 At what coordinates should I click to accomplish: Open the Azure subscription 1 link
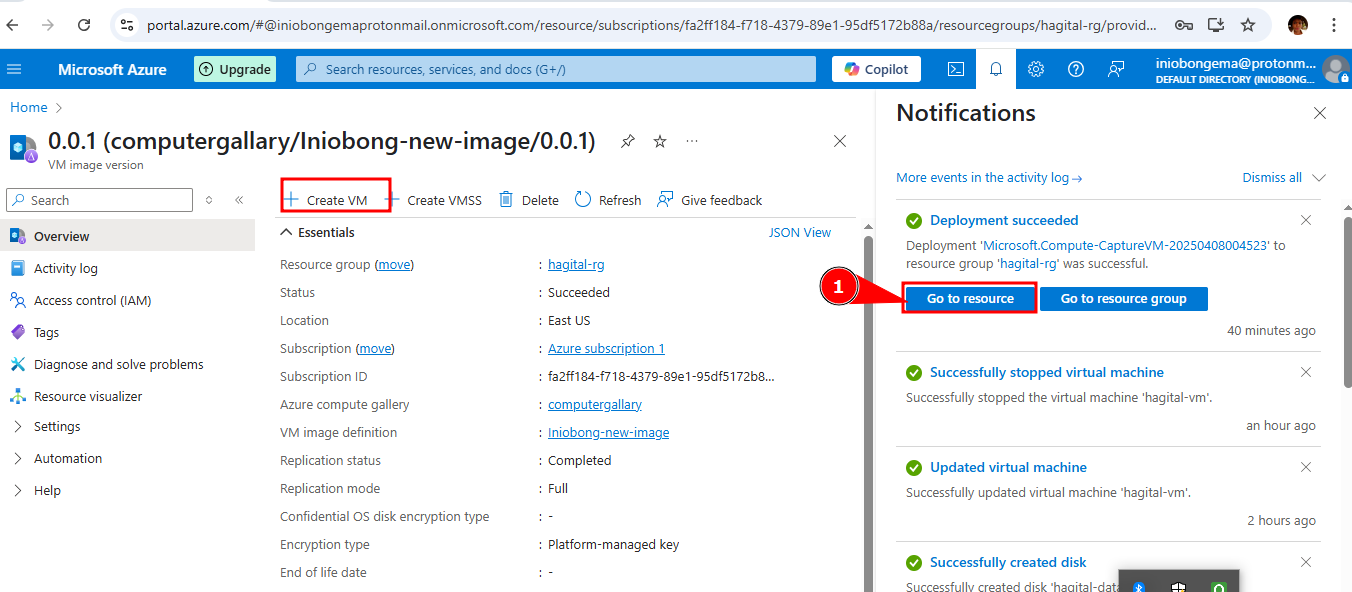point(606,349)
